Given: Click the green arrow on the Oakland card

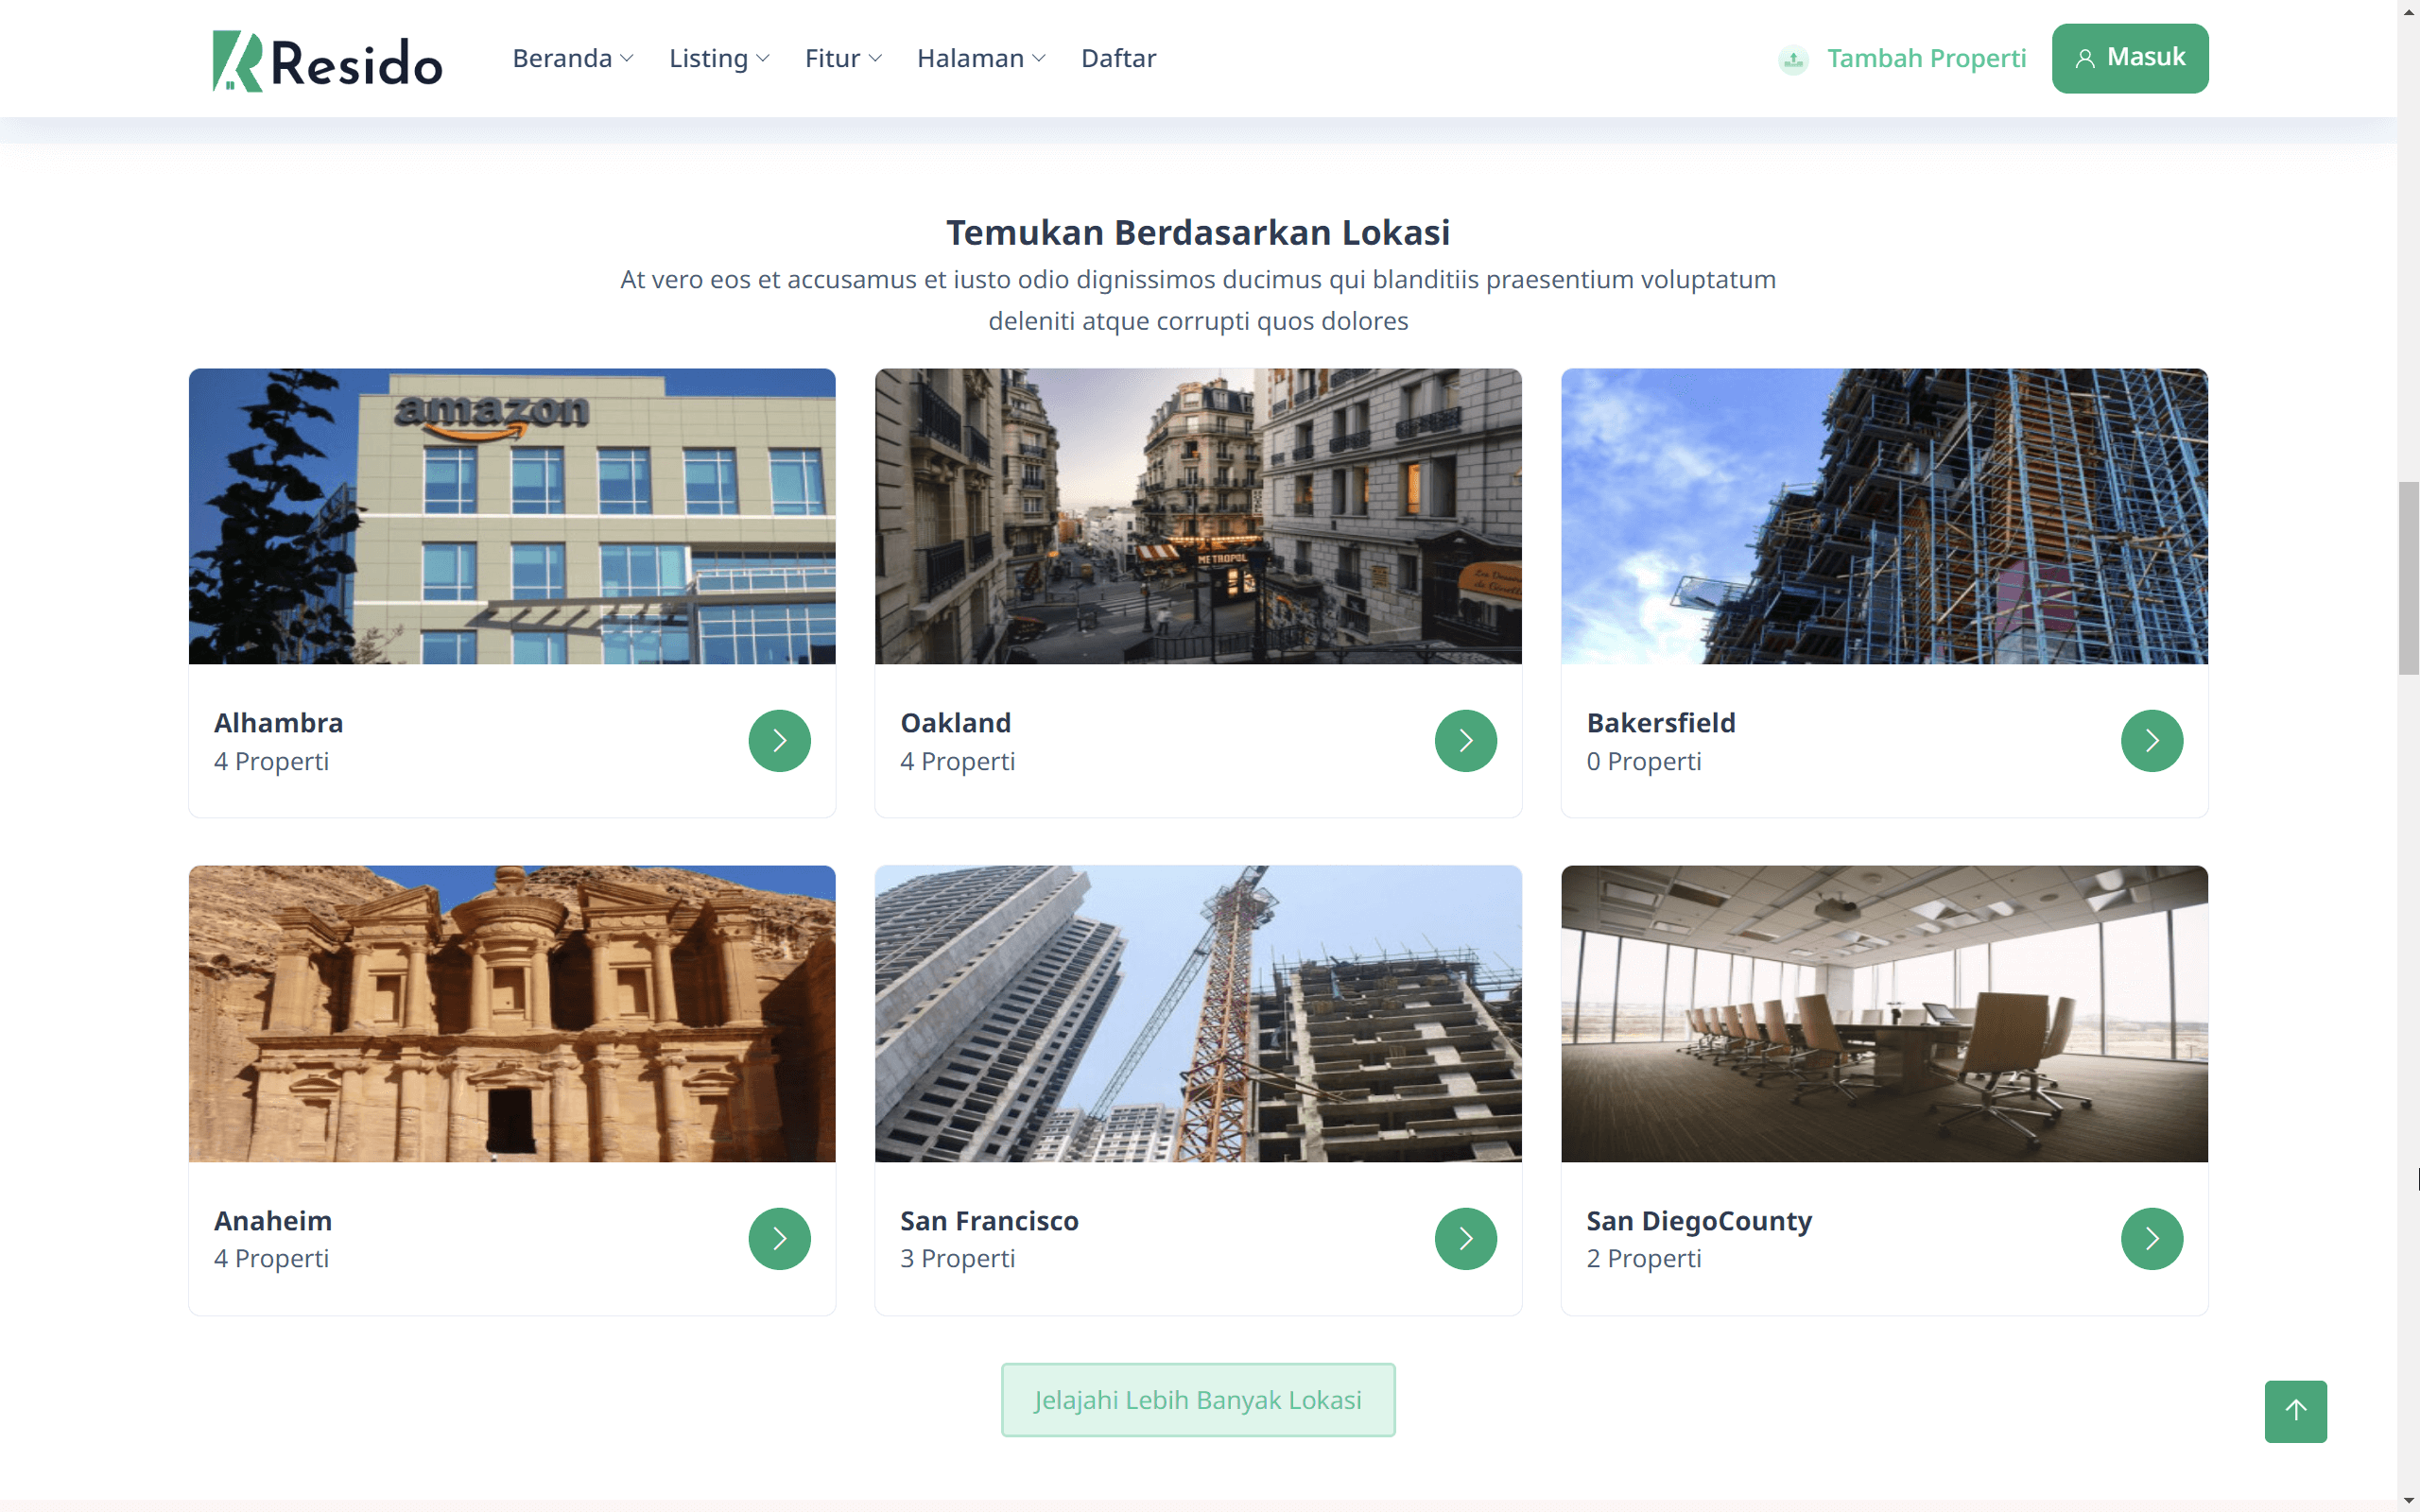Looking at the screenshot, I should tap(1465, 741).
